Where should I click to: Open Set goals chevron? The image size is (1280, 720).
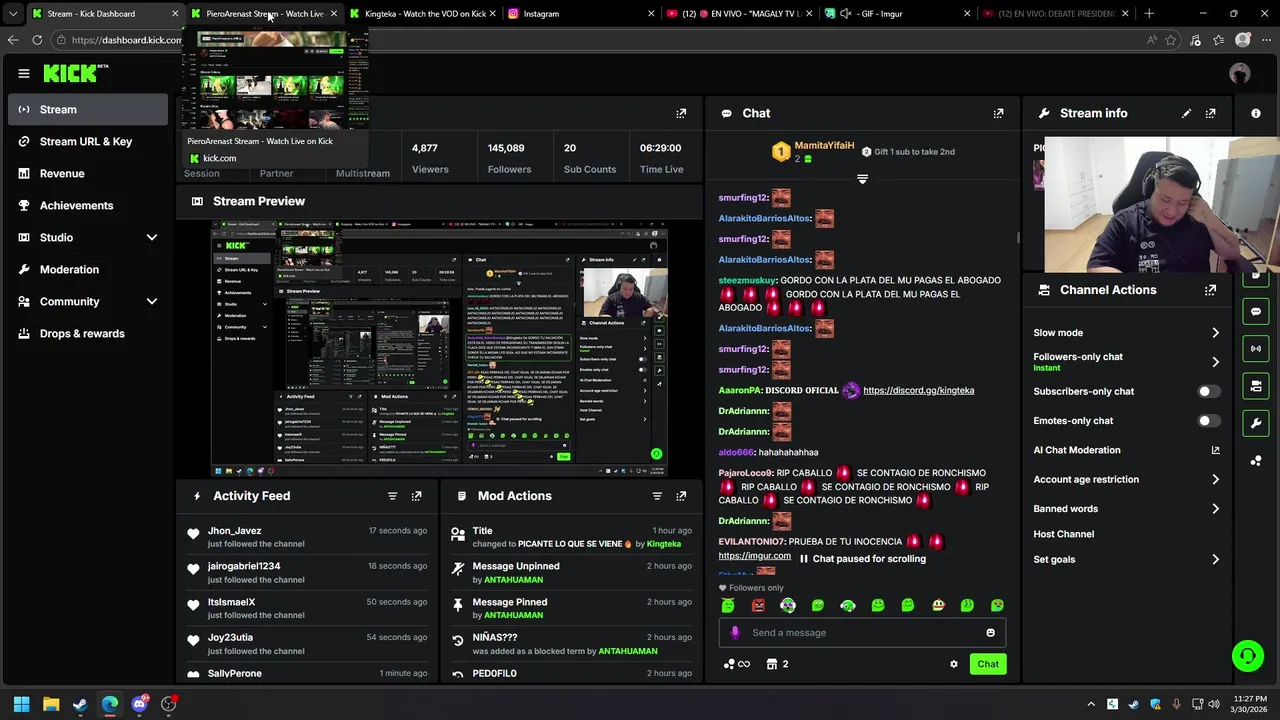[x=1215, y=560]
